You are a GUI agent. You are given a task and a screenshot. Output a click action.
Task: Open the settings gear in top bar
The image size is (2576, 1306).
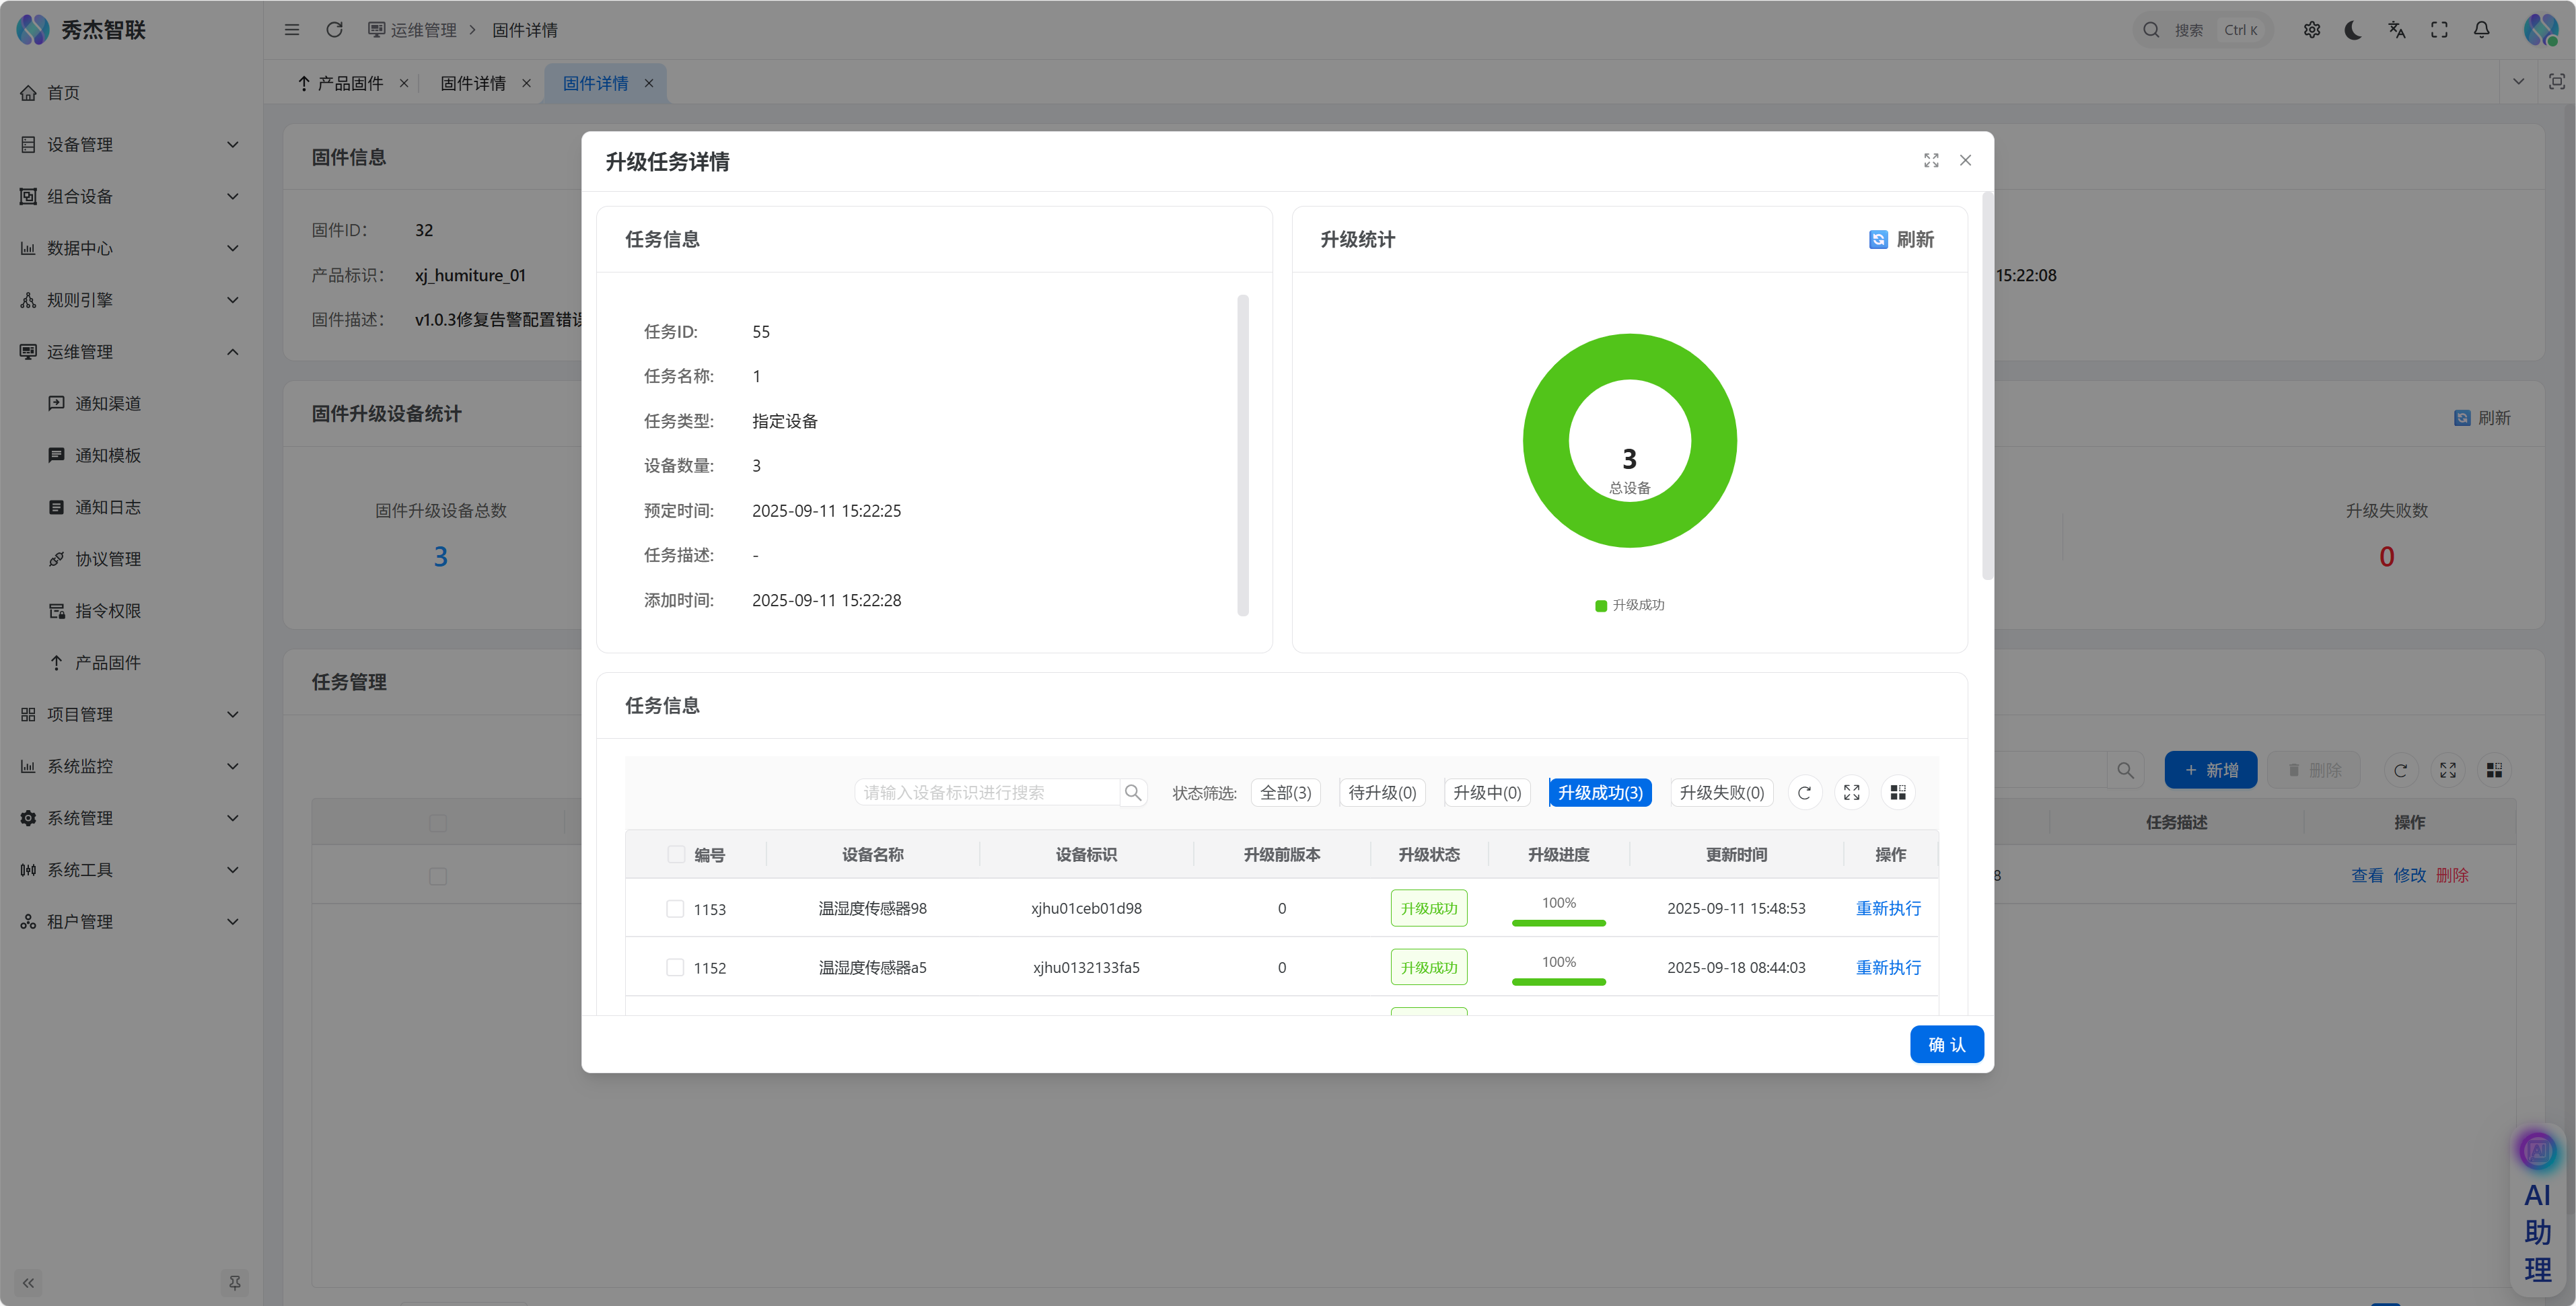2311,30
